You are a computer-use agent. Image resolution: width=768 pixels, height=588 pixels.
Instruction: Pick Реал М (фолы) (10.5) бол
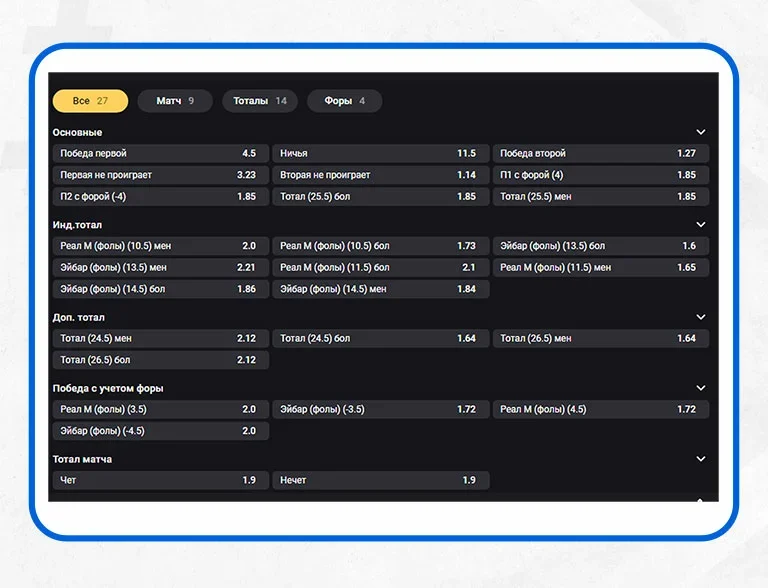381,246
